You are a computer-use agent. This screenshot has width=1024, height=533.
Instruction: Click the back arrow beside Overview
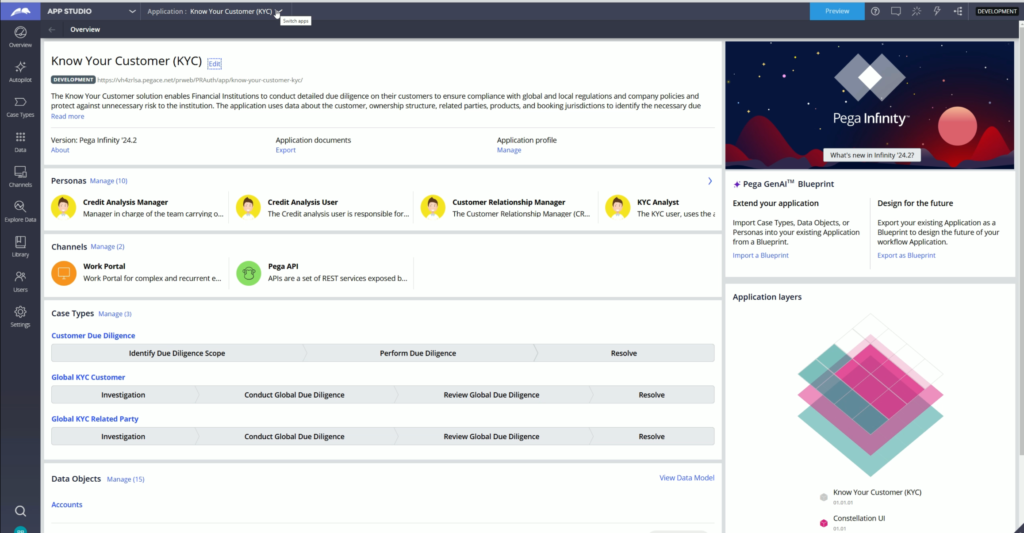click(52, 29)
